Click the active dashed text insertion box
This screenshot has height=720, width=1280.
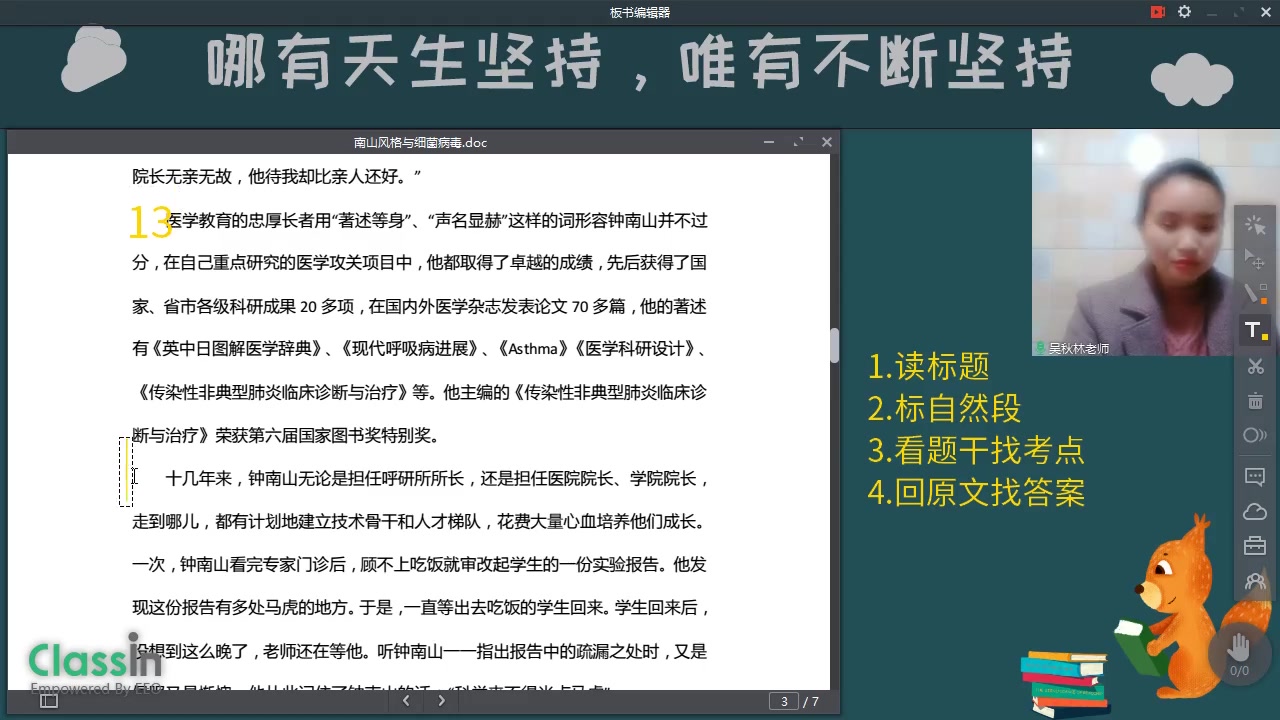point(126,472)
